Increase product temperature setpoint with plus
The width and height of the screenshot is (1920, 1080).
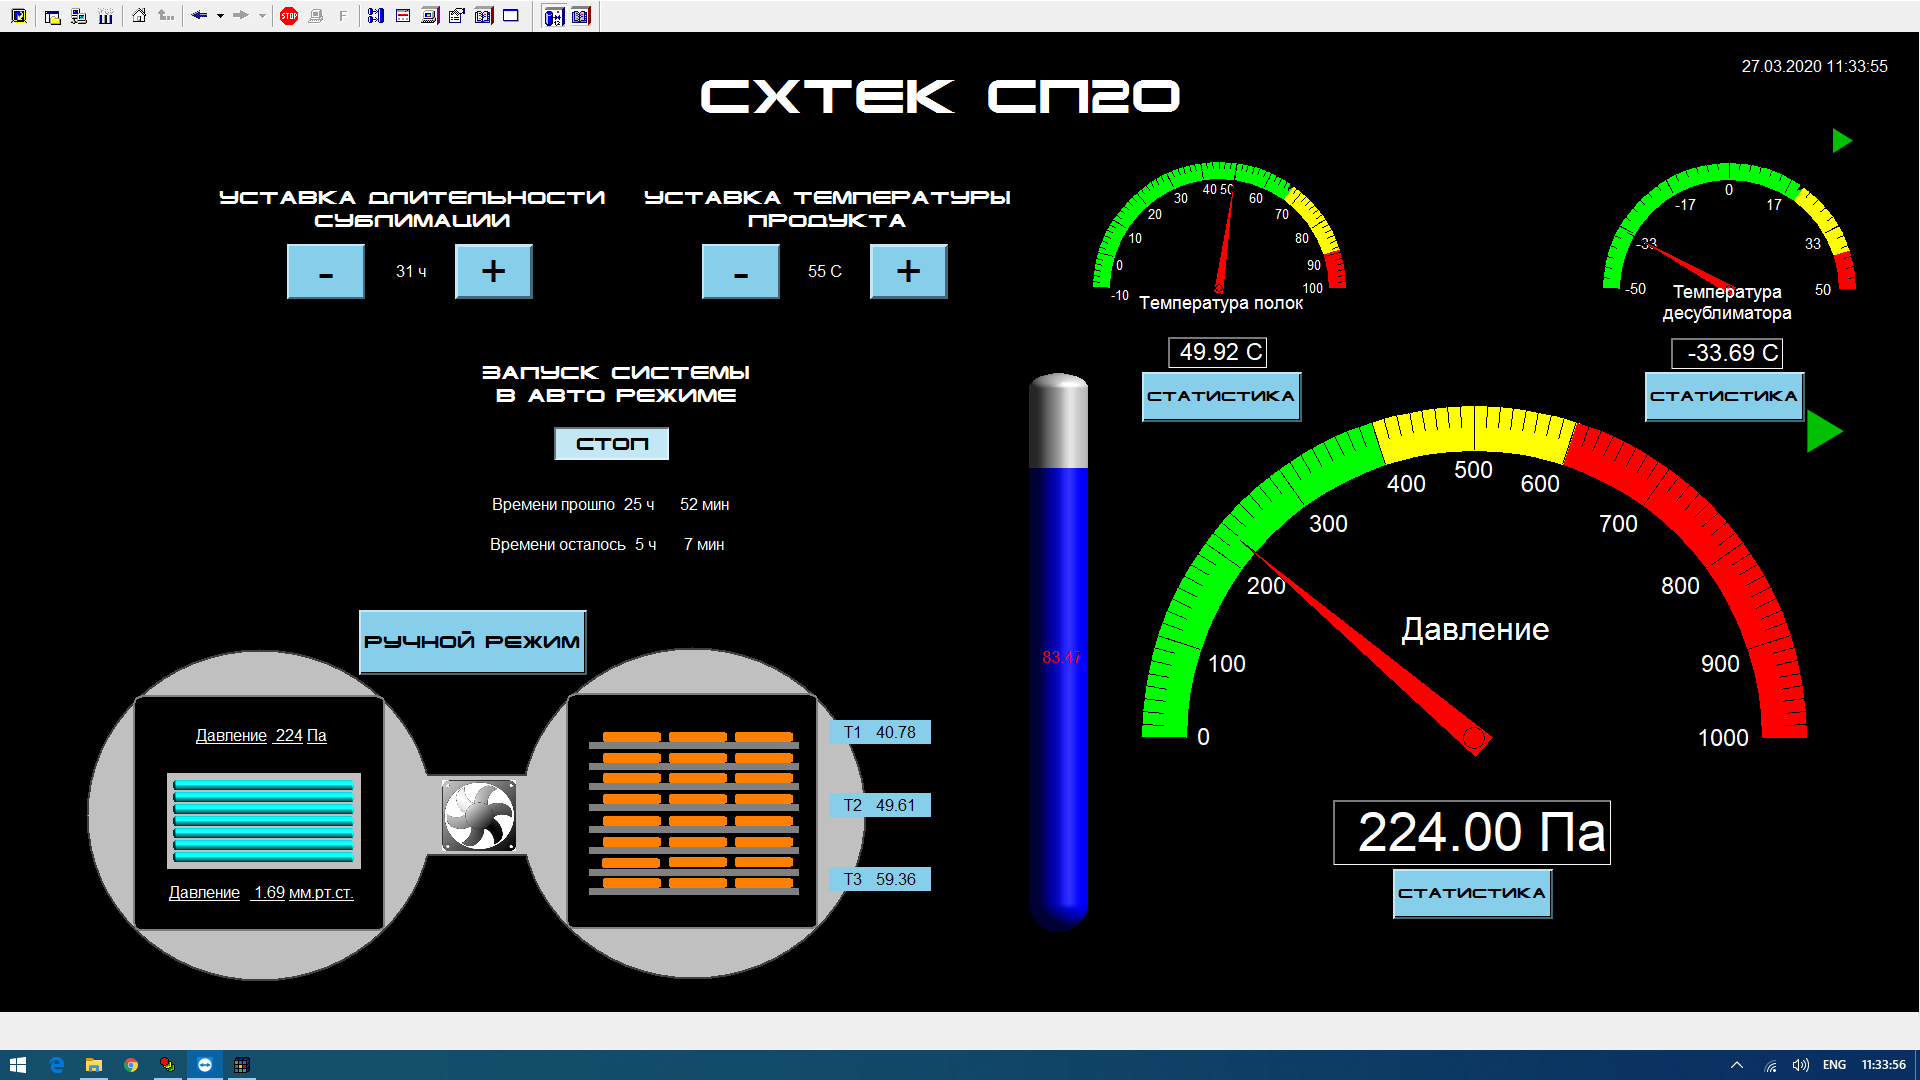(908, 272)
